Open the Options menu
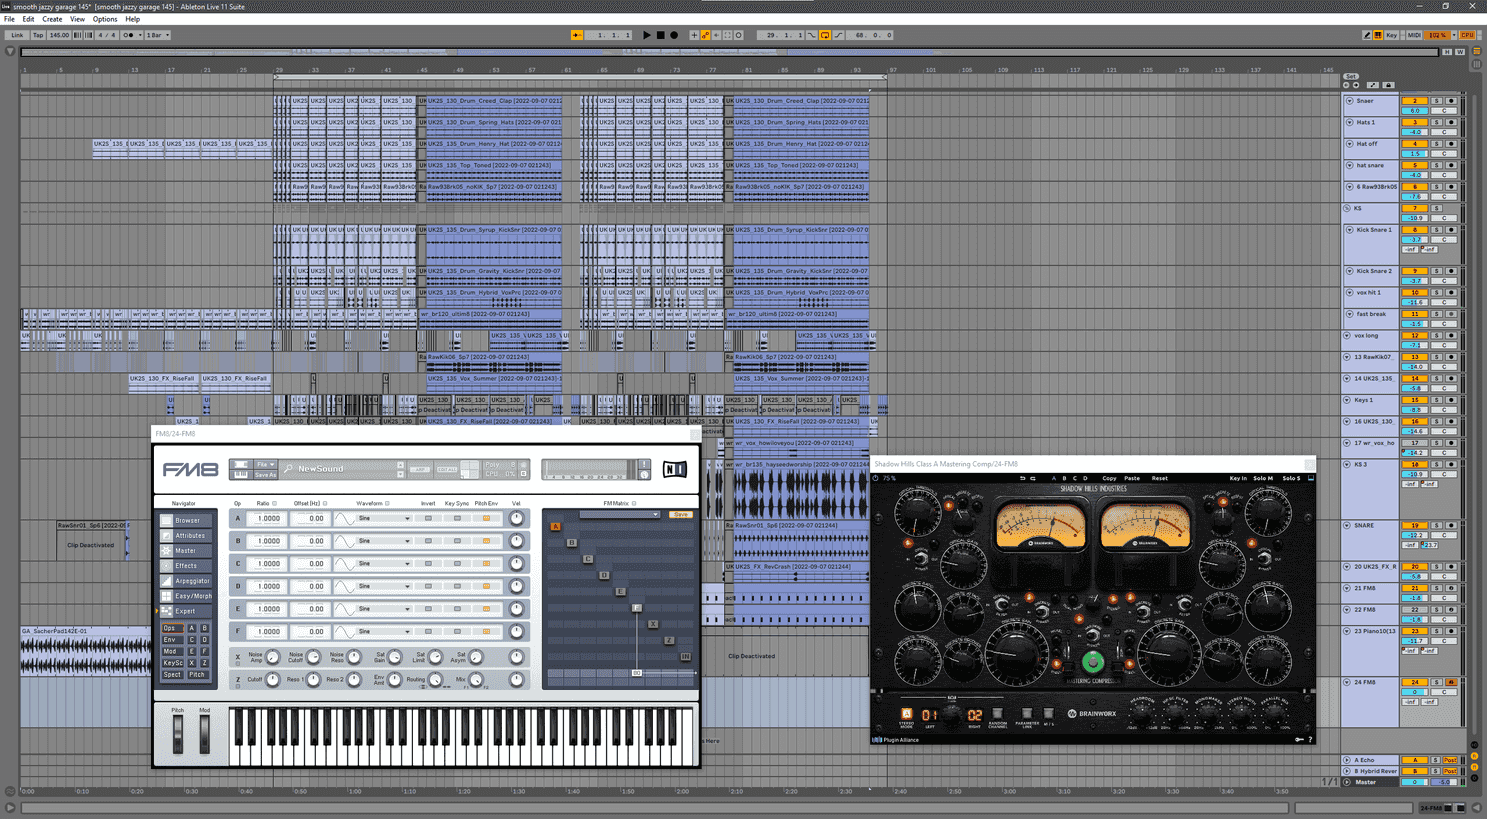Viewport: 1487px width, 819px height. tap(104, 18)
